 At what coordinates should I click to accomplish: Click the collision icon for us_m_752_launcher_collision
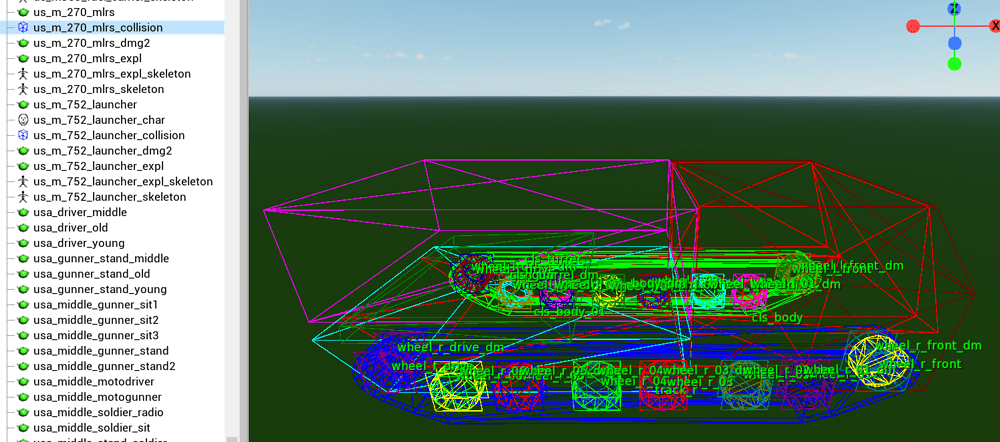pyautogui.click(x=23, y=136)
